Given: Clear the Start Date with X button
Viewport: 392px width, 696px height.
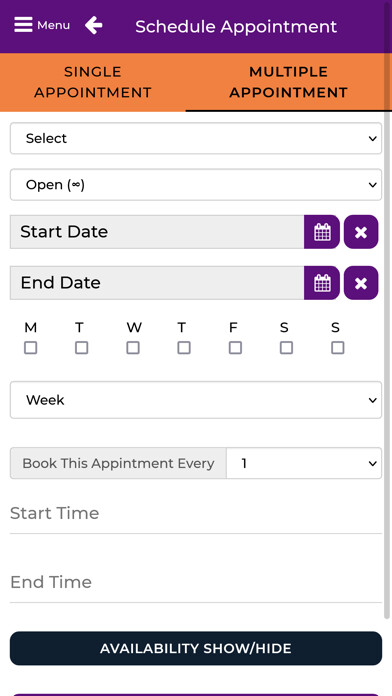Looking at the screenshot, I should click(x=361, y=232).
